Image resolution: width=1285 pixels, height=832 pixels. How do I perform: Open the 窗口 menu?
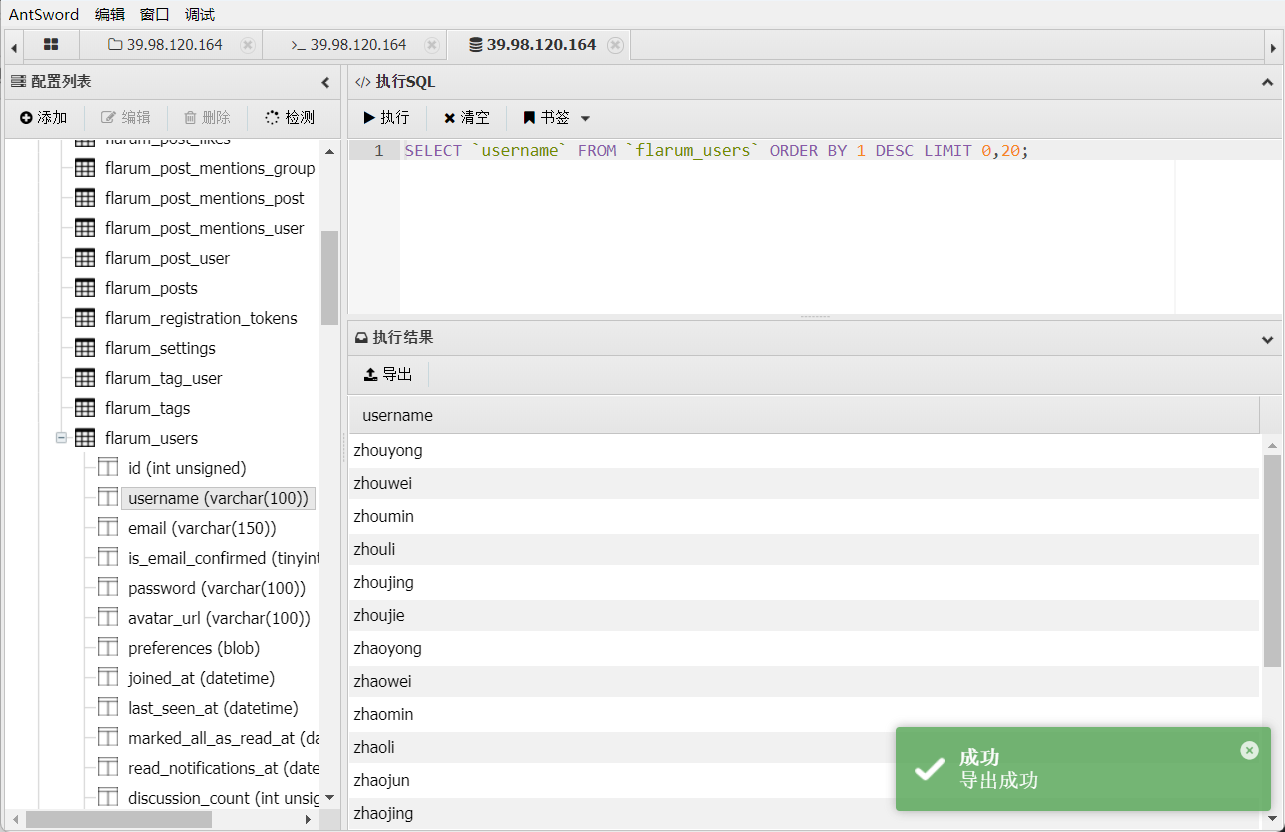(155, 14)
